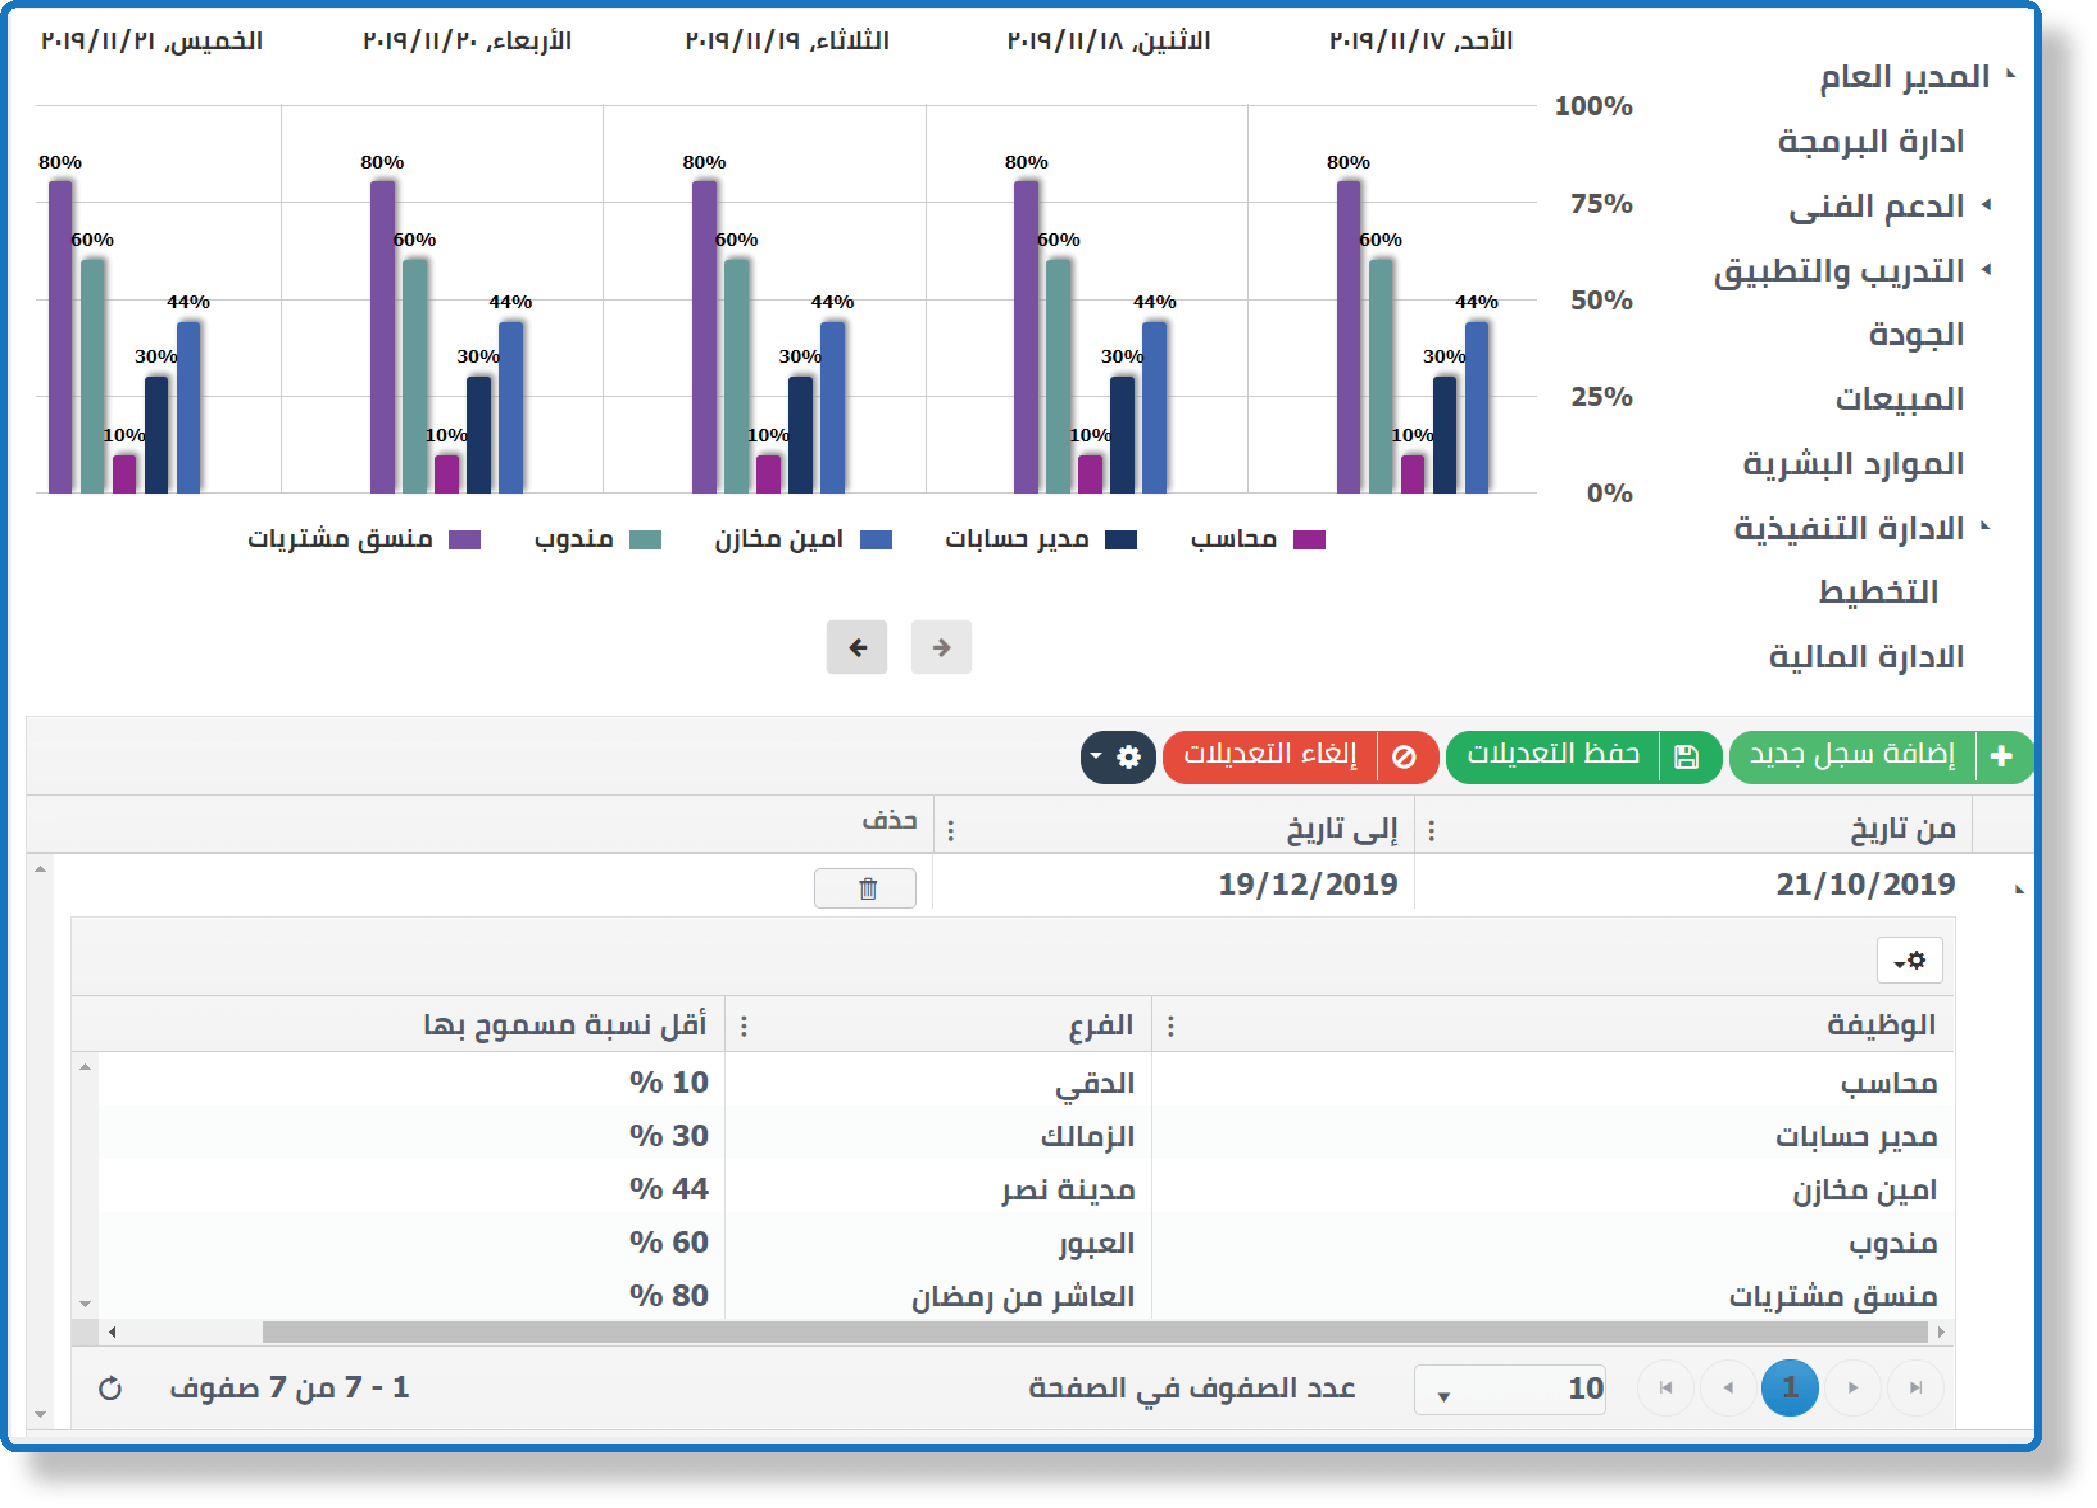The width and height of the screenshot is (2097, 1508).
Task: Click حفظ التعديلات button
Action: (x=1584, y=757)
